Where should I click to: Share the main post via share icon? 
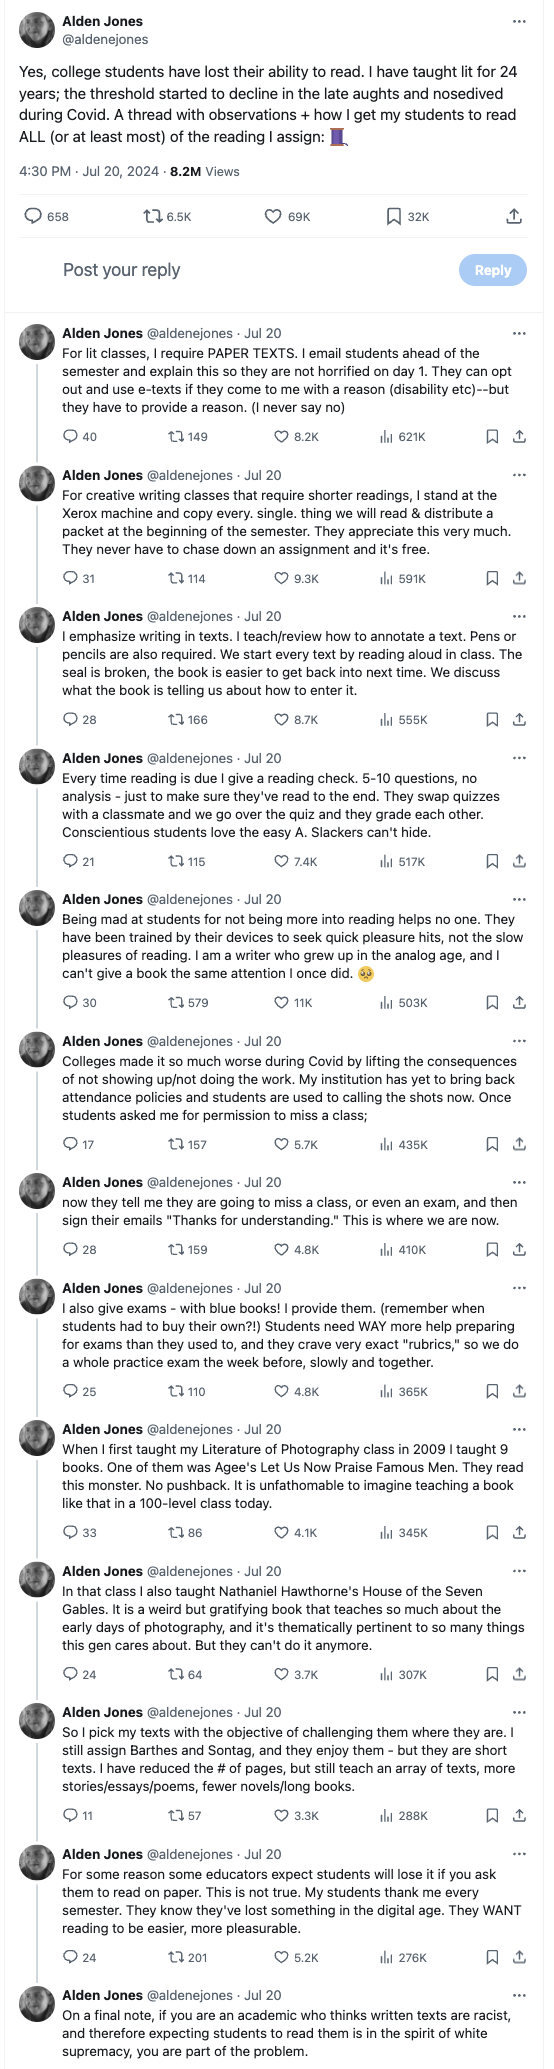(x=514, y=216)
